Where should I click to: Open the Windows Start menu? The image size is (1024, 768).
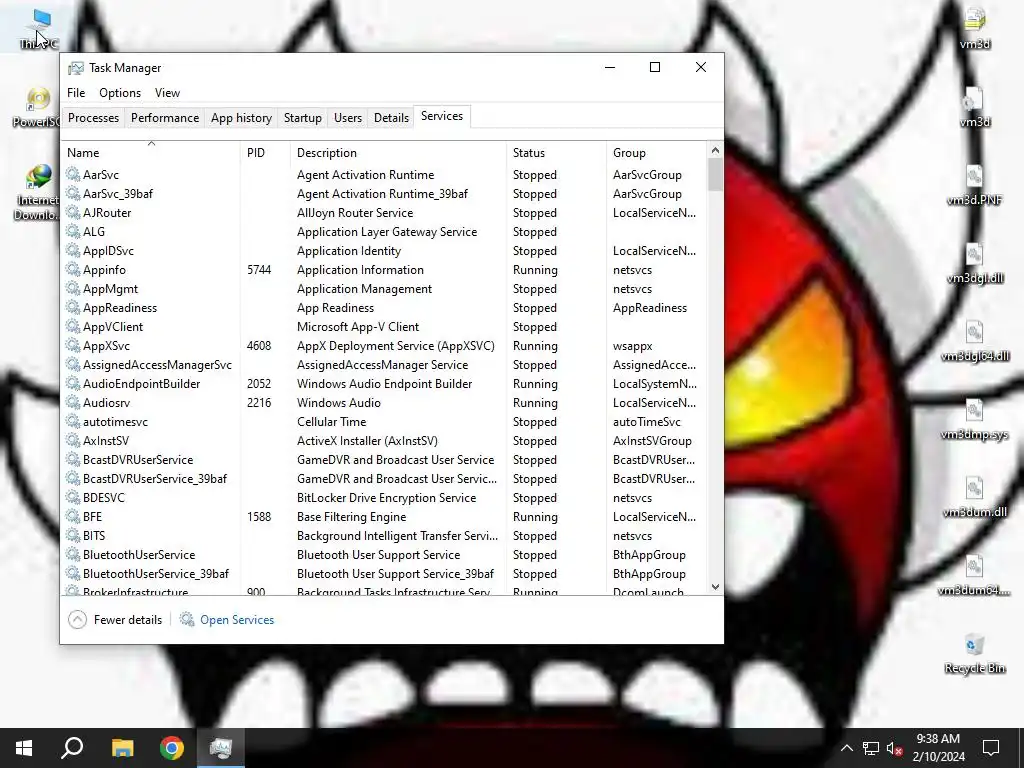point(24,748)
